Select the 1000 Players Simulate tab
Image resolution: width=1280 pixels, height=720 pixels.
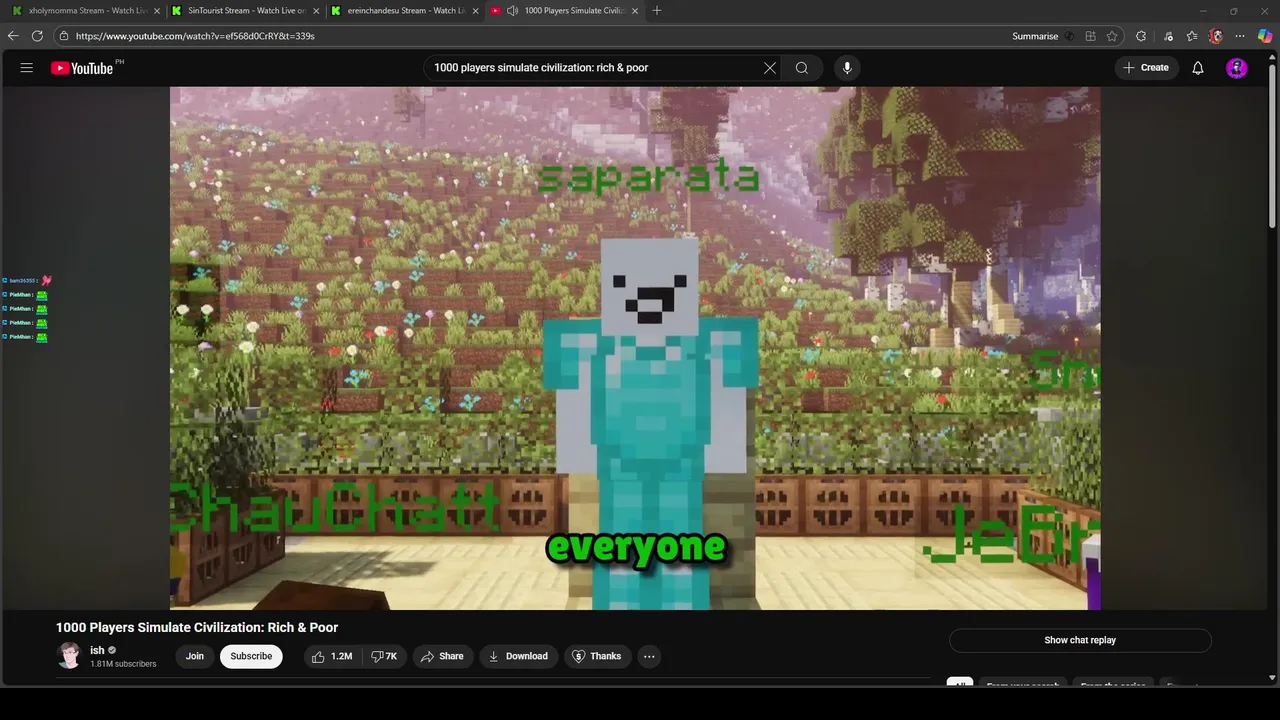click(x=564, y=11)
